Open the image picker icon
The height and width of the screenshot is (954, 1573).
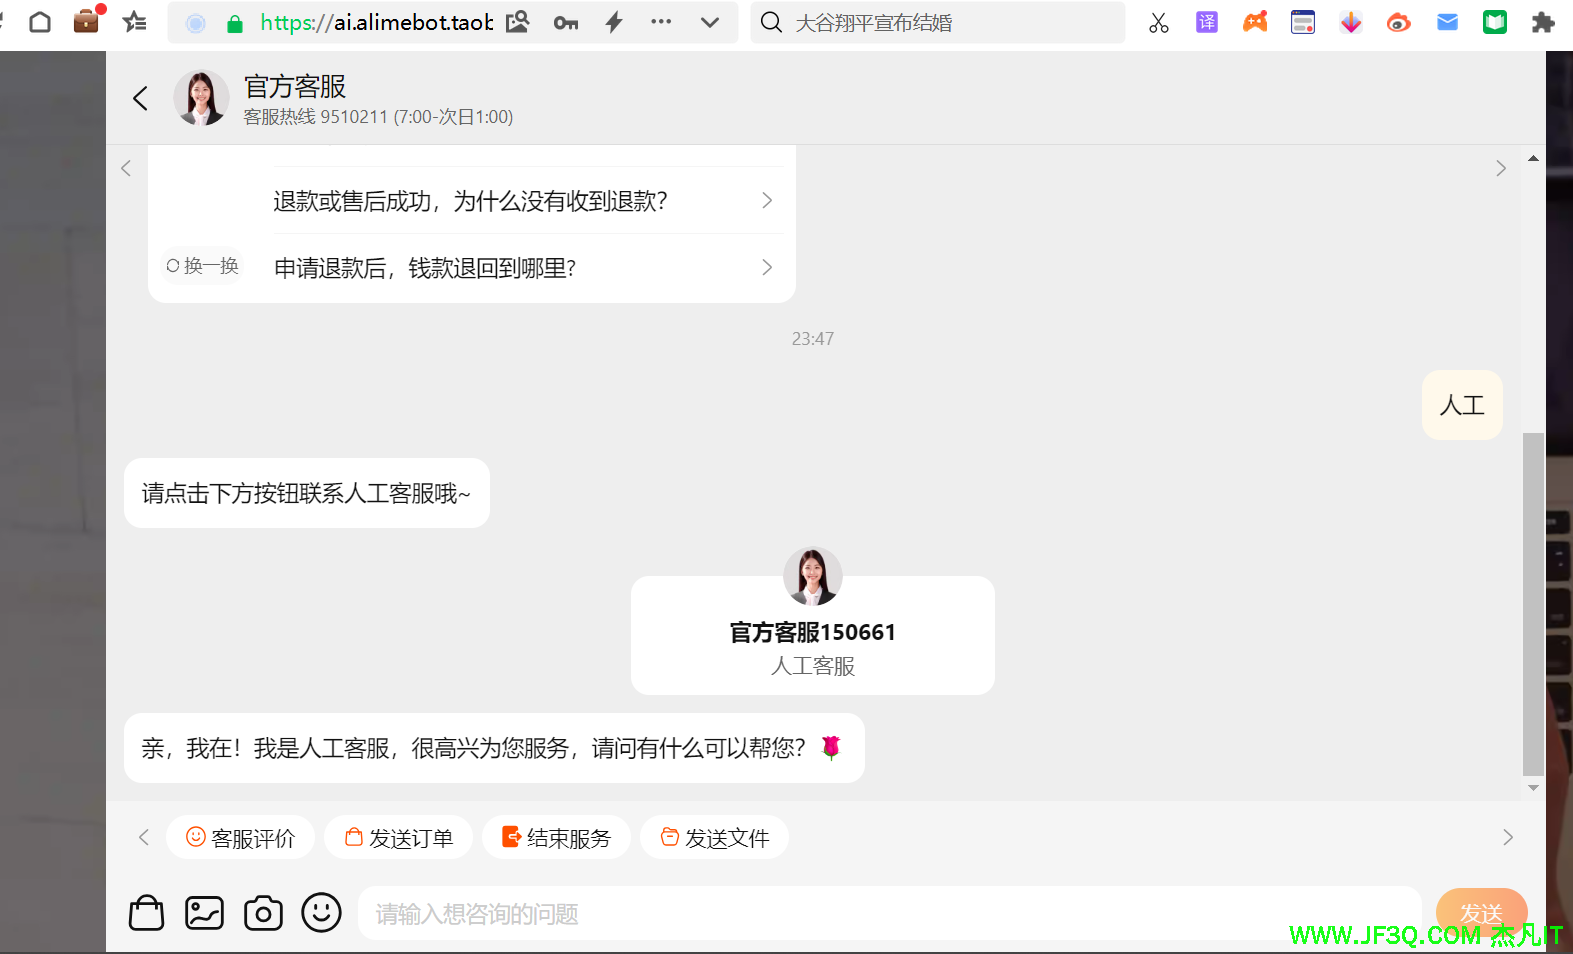click(204, 912)
